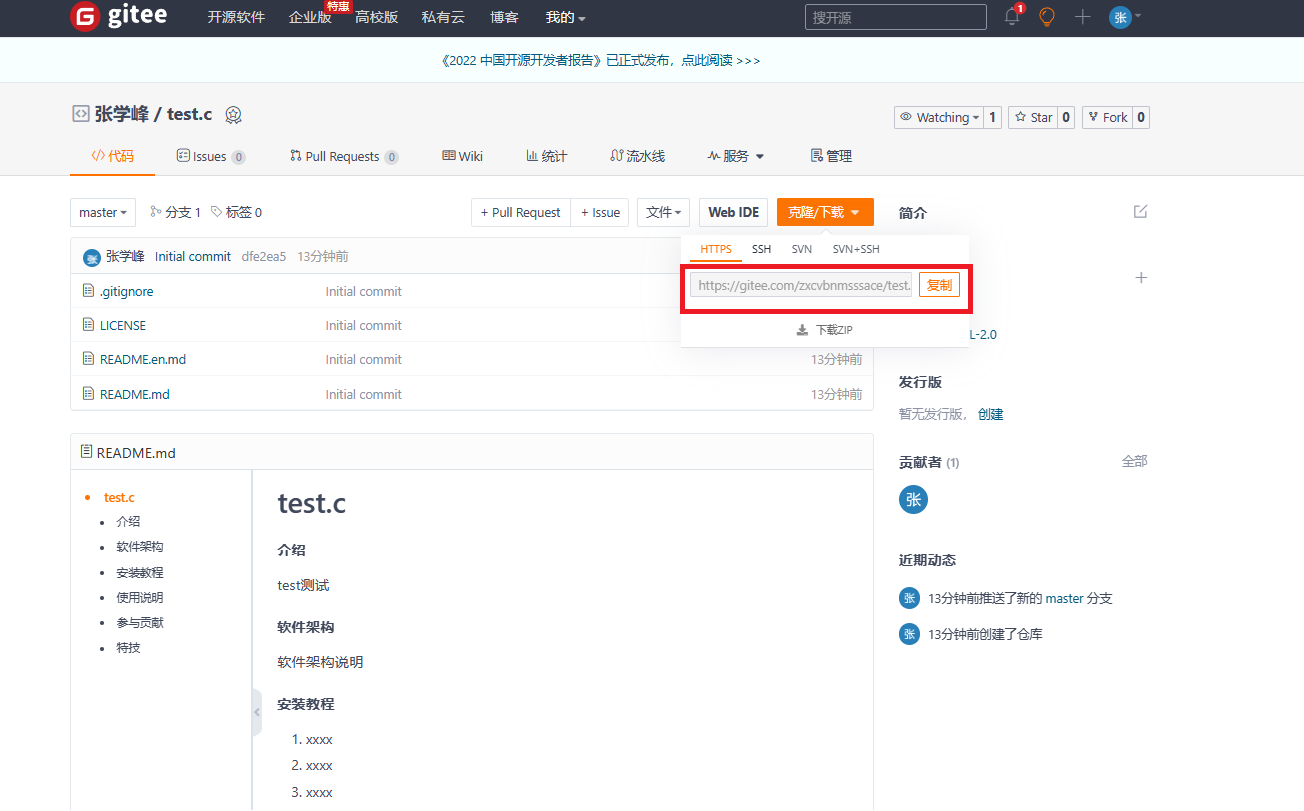Click the 张 contributor avatar

pos(913,500)
